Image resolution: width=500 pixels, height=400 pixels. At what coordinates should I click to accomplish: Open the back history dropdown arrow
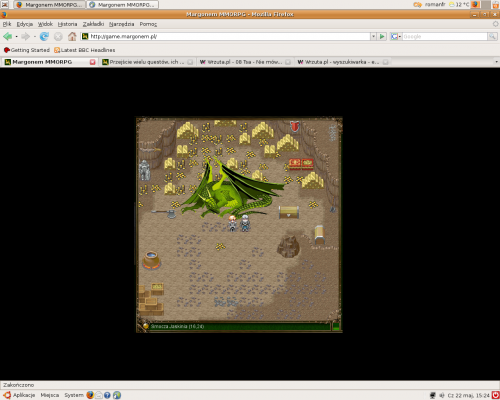16,36
